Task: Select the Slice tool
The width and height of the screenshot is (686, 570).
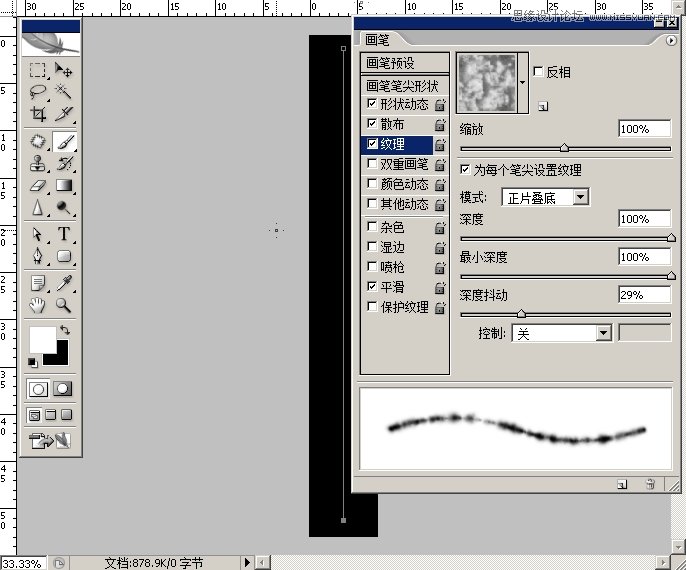Action: coord(64,114)
